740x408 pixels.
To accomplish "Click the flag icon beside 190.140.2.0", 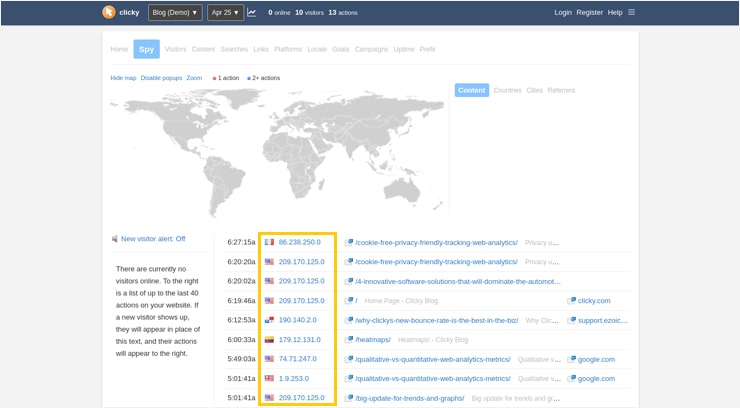I will (x=269, y=320).
